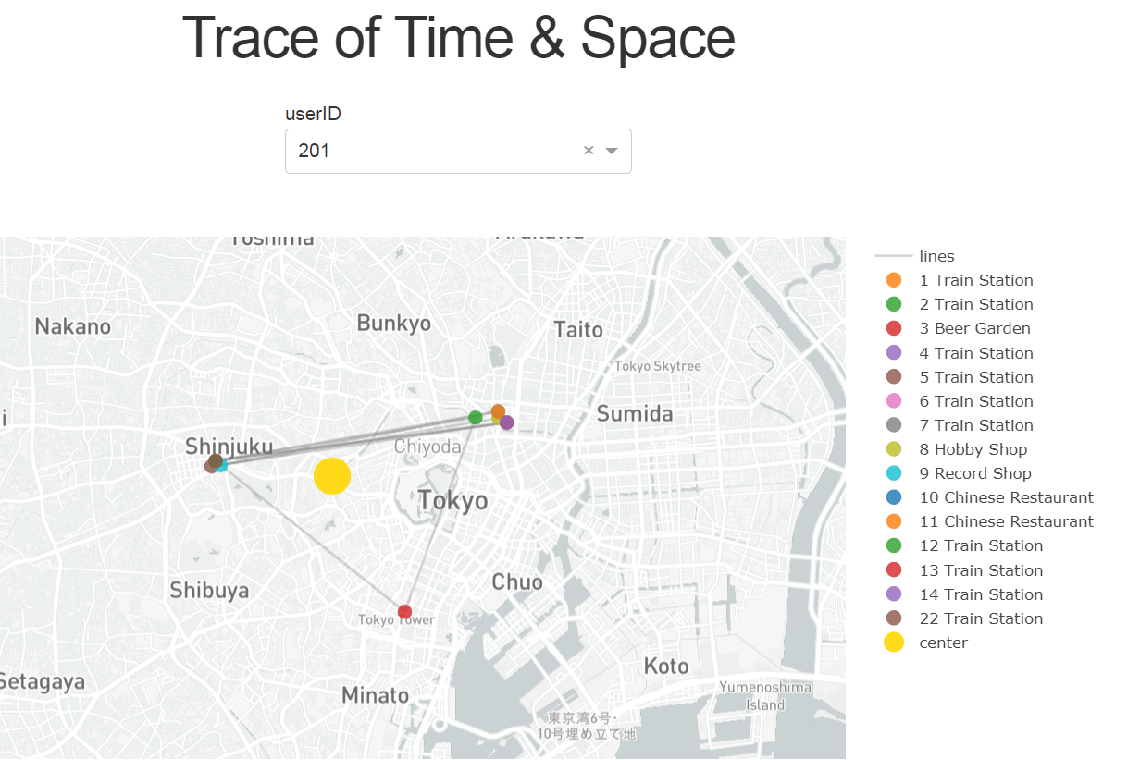Select the red Beer Garden marker near Tokyo Tower
The image size is (1140, 760).
[x=404, y=610]
